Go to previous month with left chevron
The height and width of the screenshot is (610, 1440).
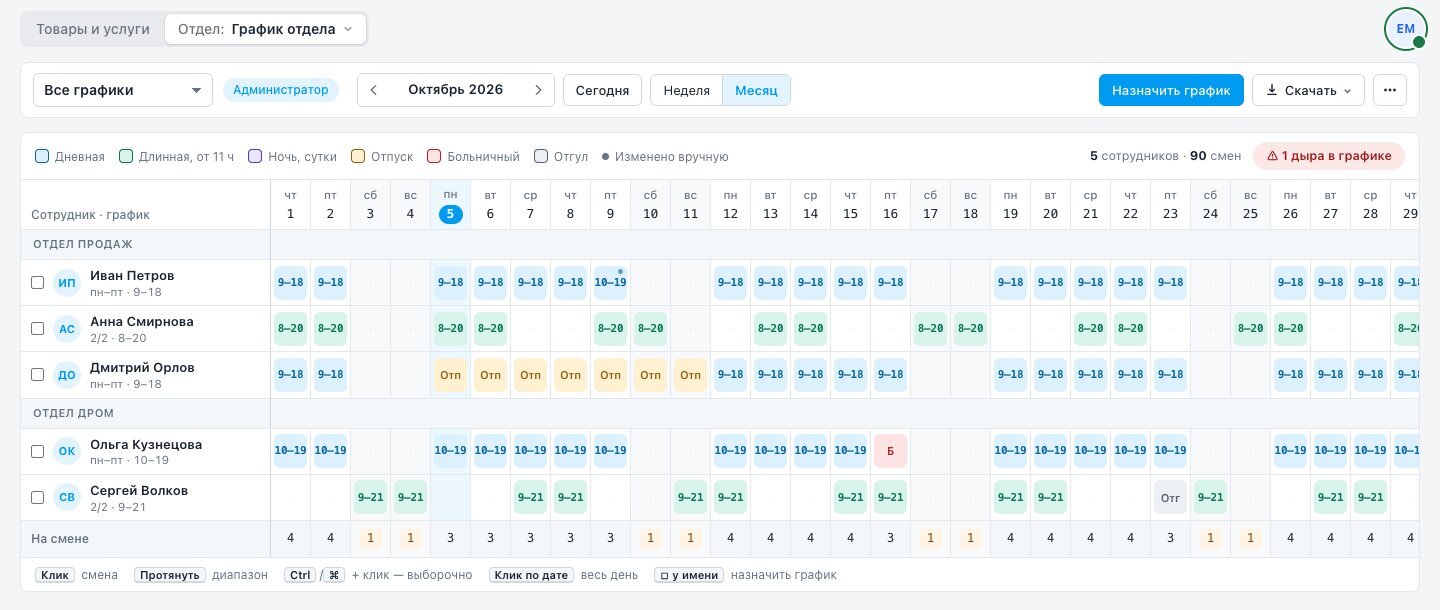coord(373,90)
